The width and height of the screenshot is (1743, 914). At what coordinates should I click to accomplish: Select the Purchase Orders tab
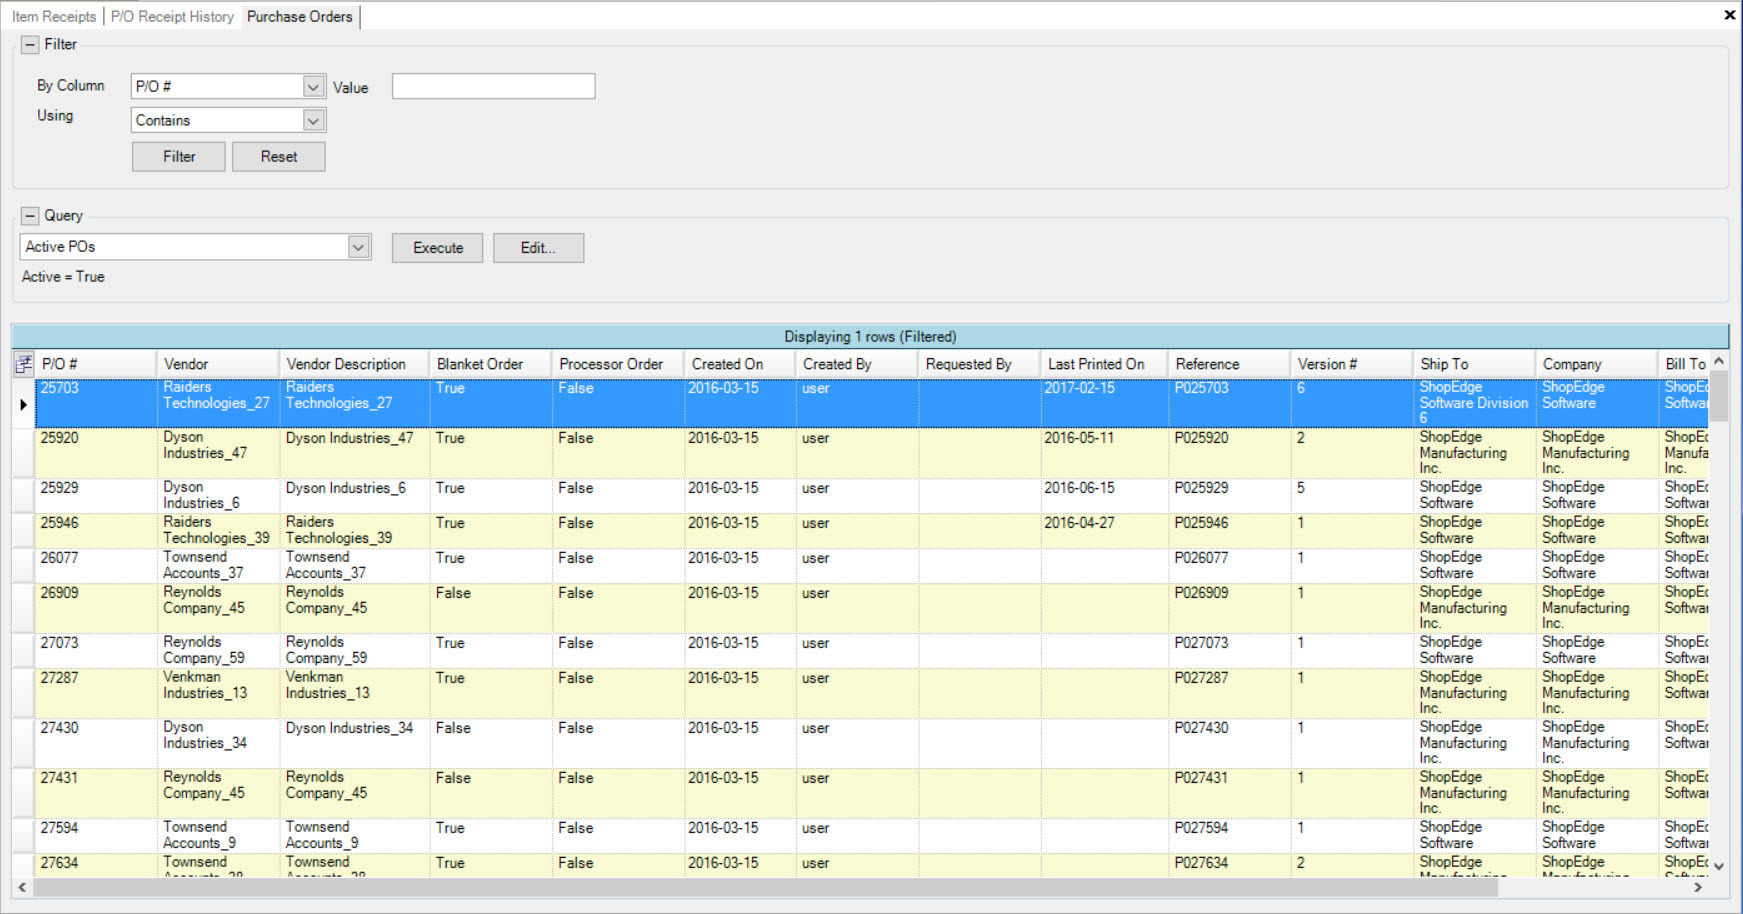pyautogui.click(x=299, y=16)
